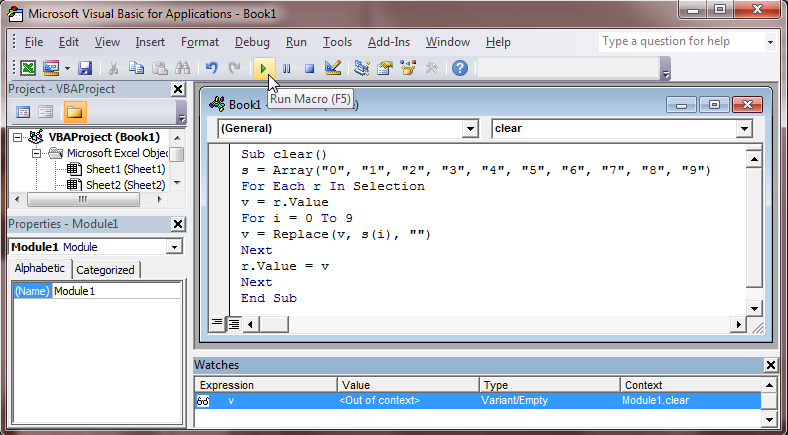Open the Run menu
Screen dimensions: 788x435
296,42
